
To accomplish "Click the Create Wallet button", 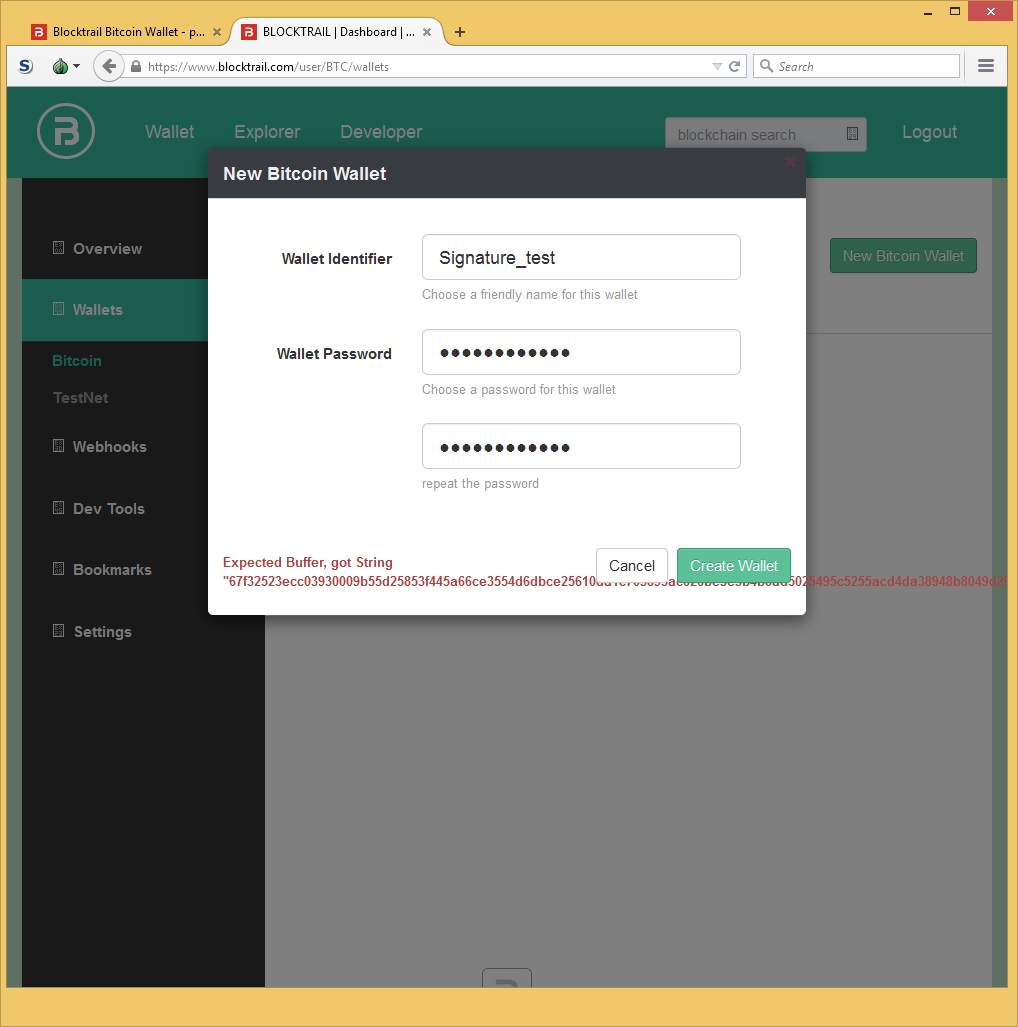I will 734,565.
